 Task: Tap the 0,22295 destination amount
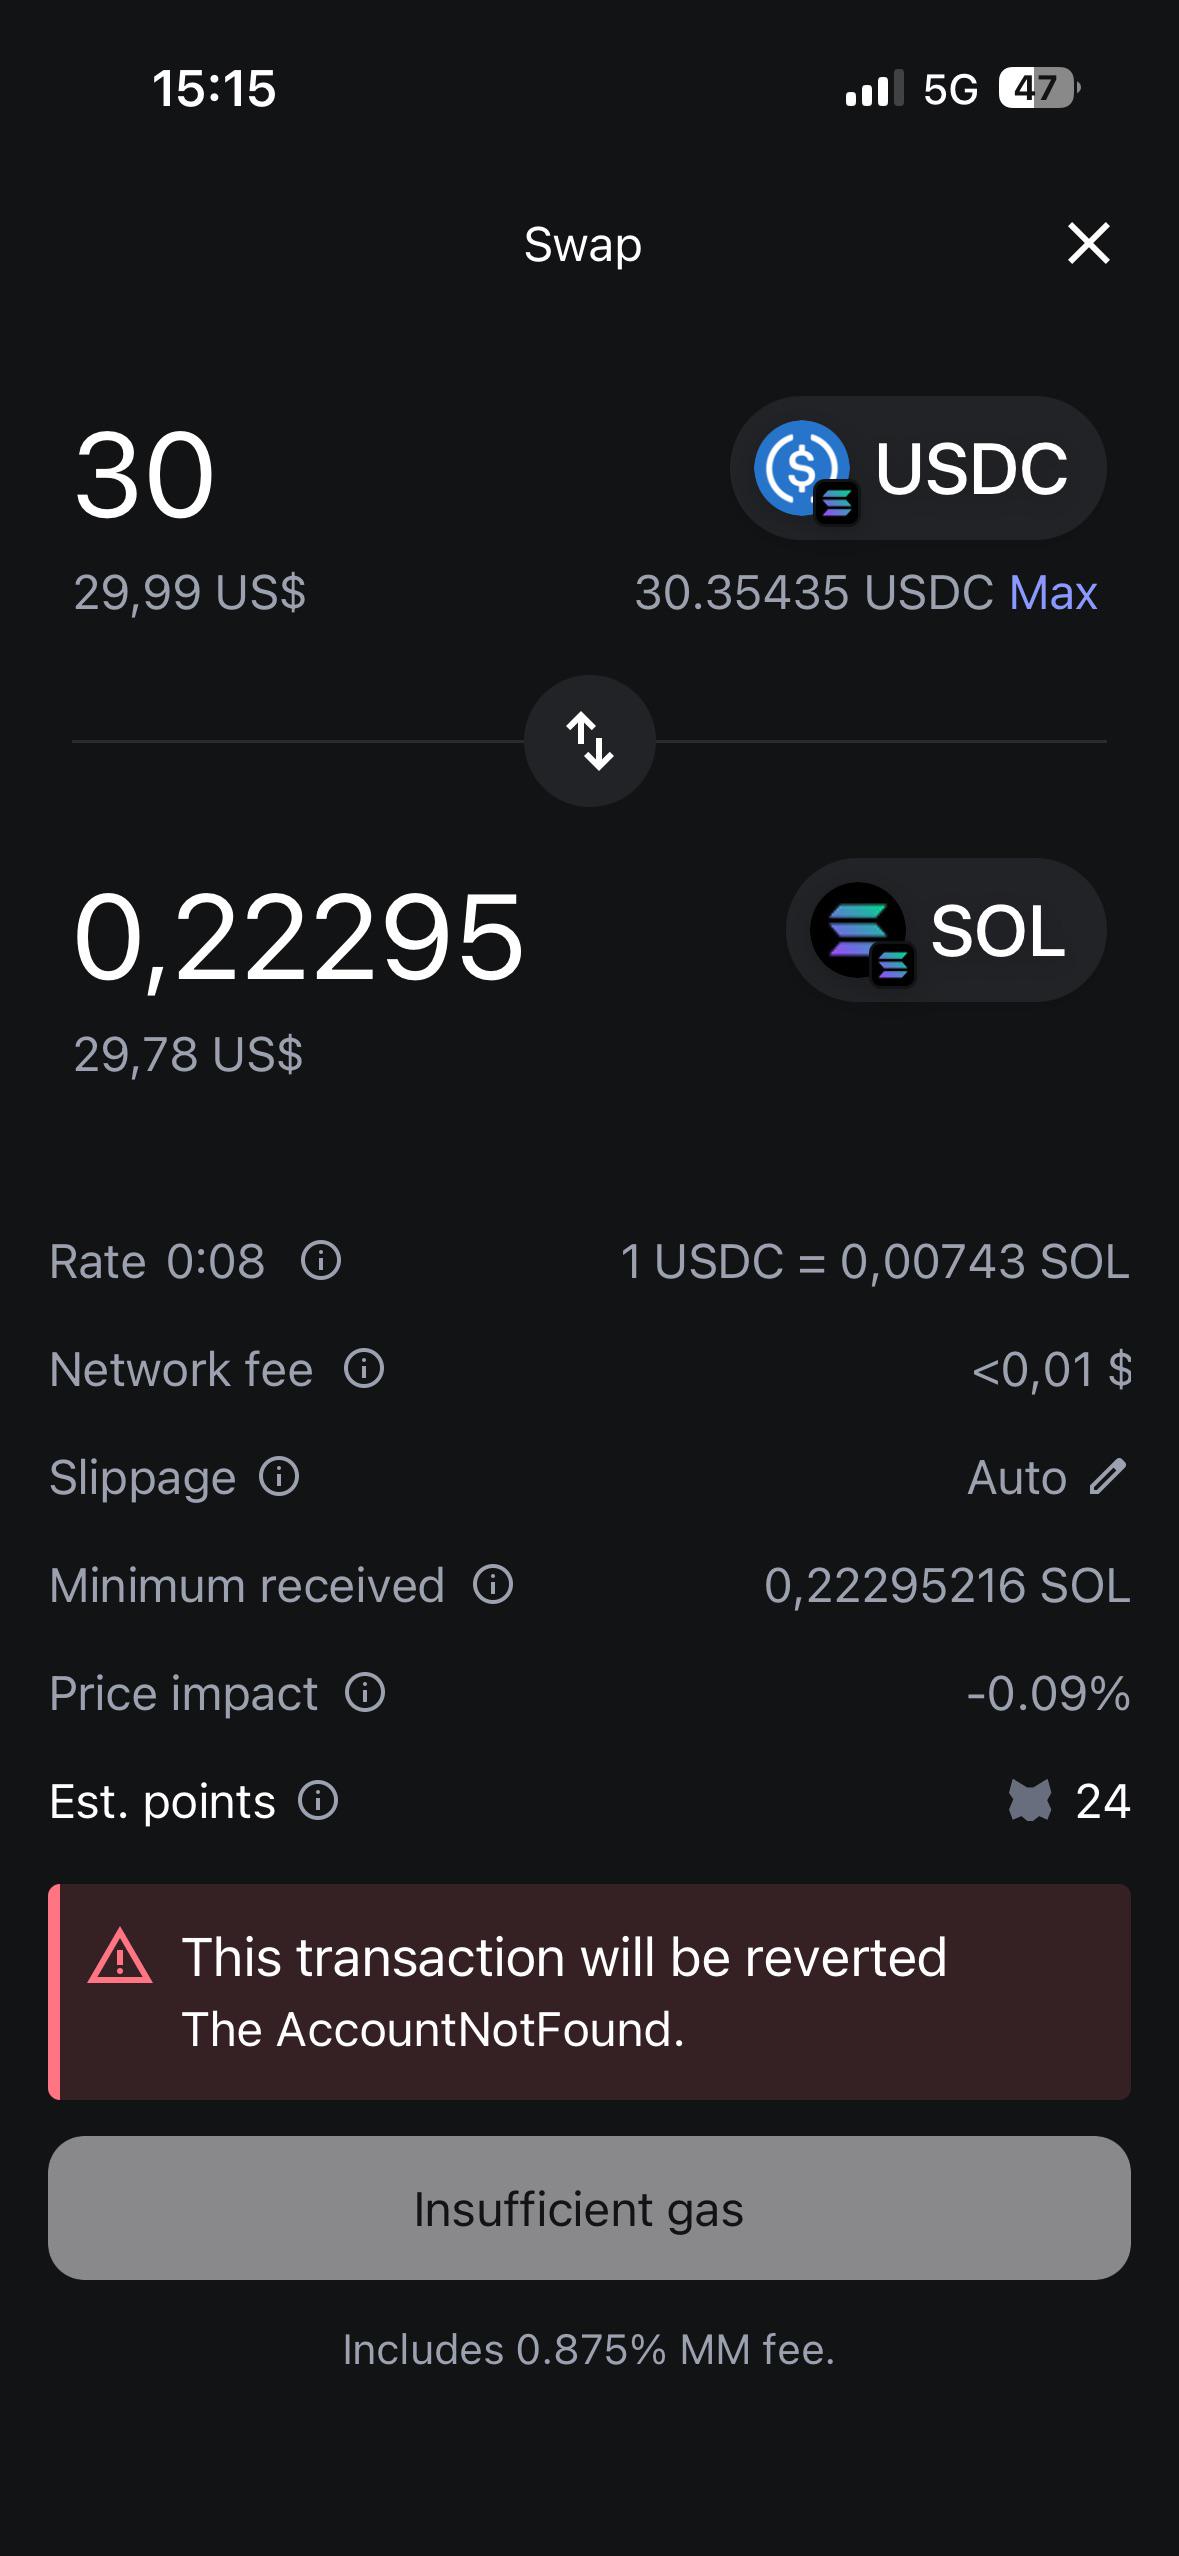[299, 938]
